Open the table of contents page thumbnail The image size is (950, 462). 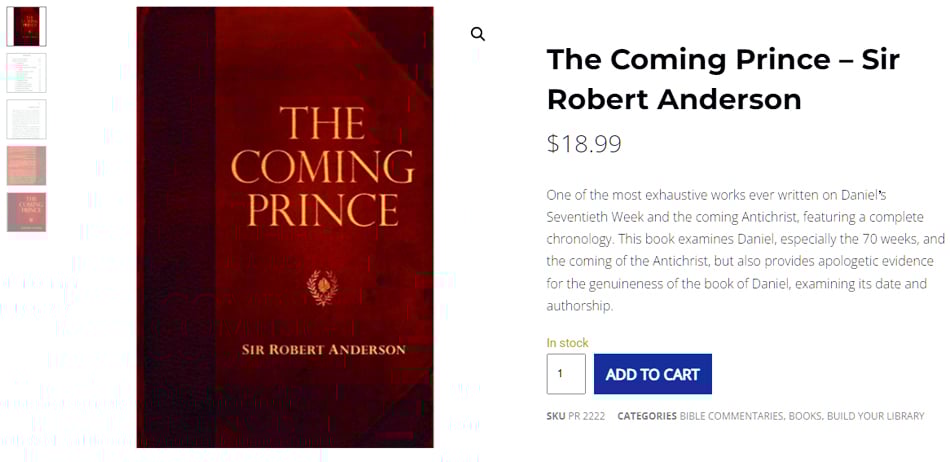pos(27,72)
